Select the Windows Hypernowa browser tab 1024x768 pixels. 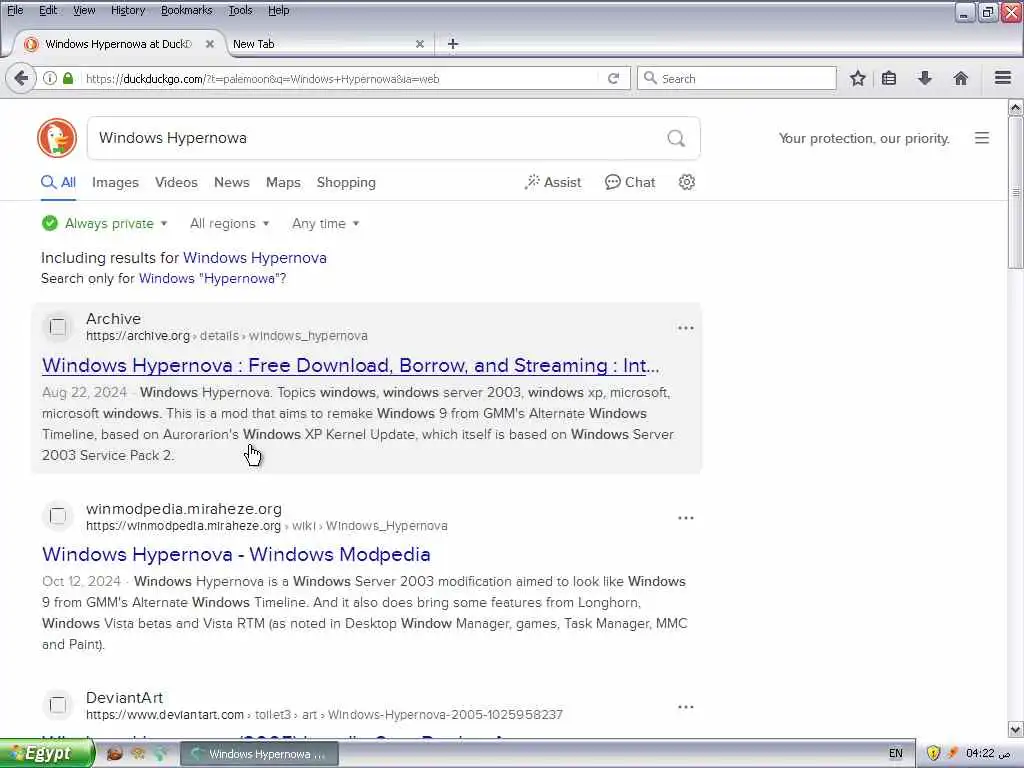click(x=118, y=44)
